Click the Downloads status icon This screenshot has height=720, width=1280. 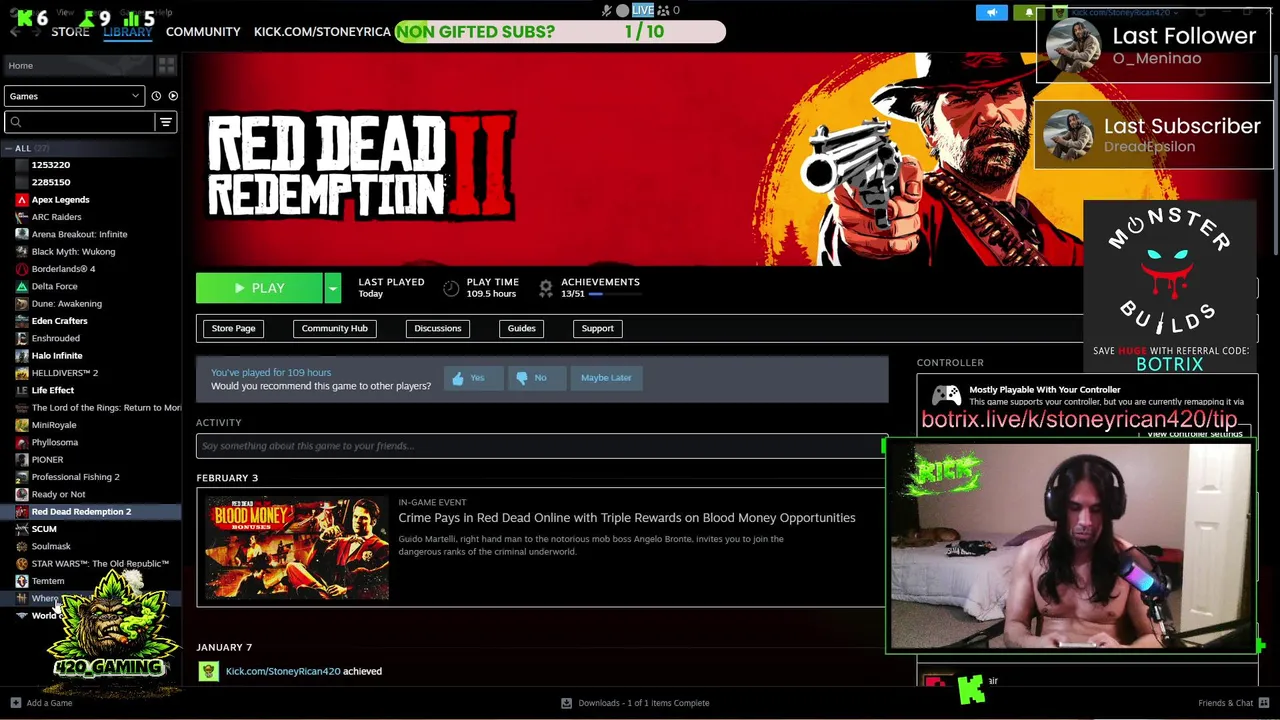point(566,703)
